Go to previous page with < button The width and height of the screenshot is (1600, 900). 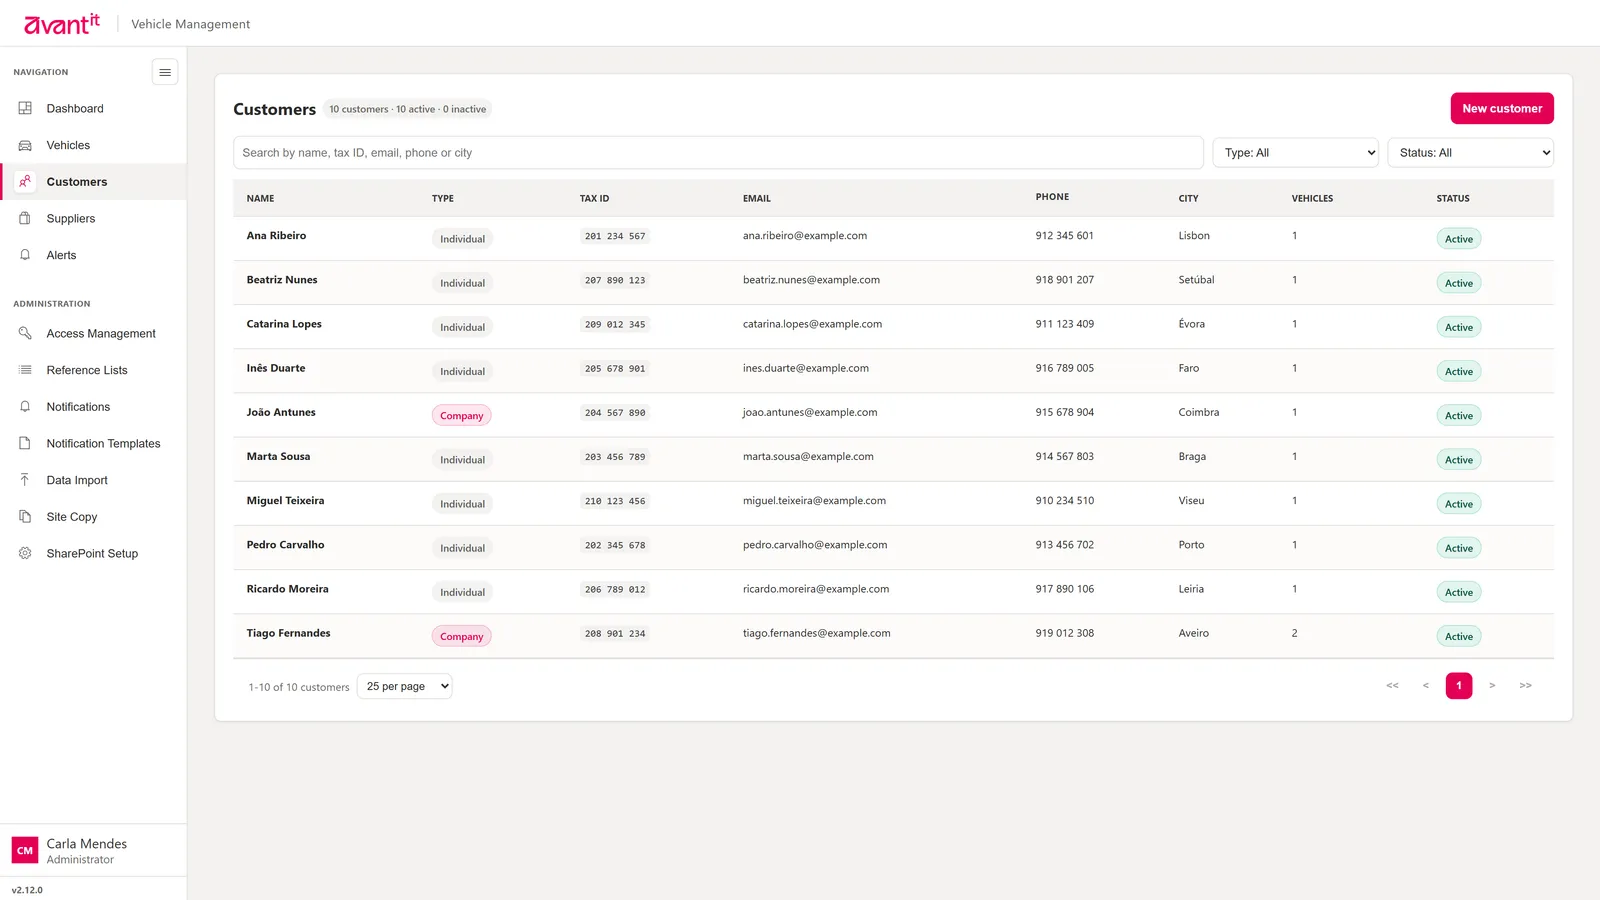click(1425, 686)
